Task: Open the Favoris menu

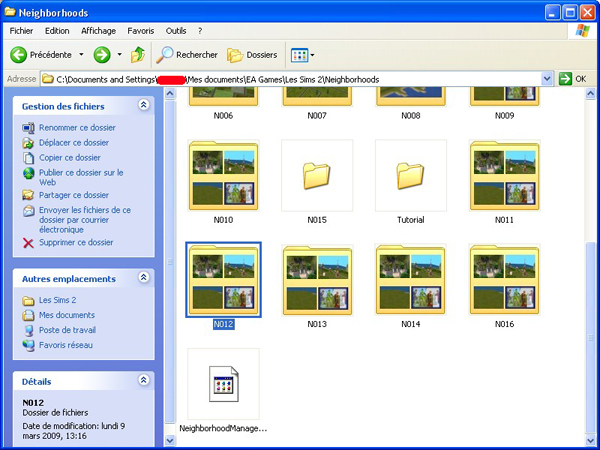Action: [141, 31]
